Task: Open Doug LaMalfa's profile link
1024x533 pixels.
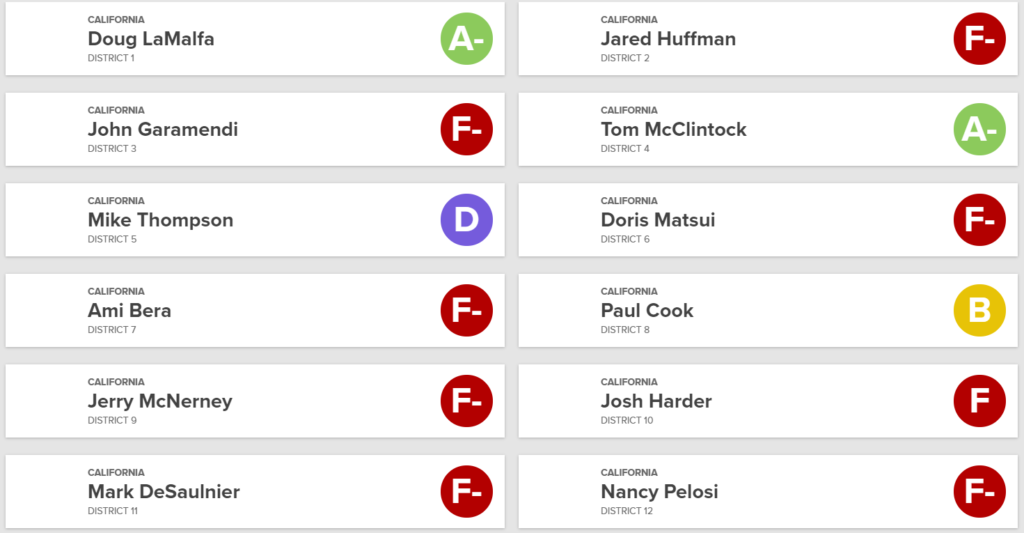Action: [x=151, y=39]
